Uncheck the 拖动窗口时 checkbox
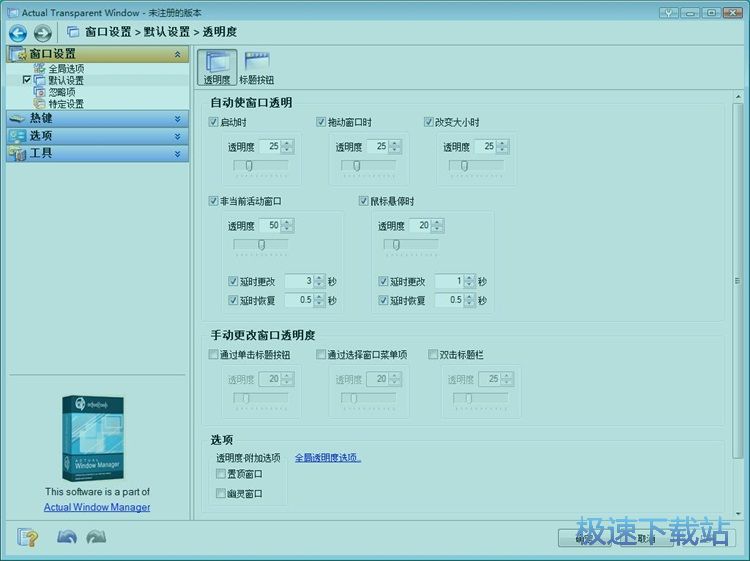The width and height of the screenshot is (750, 561). click(321, 122)
